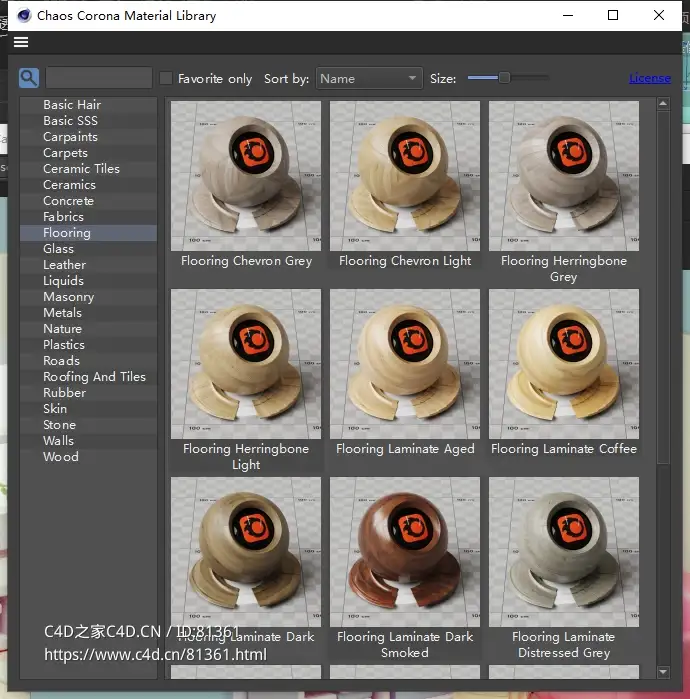Select the Nature category
Screen dimensions: 690x699
pyautogui.click(x=88, y=329)
